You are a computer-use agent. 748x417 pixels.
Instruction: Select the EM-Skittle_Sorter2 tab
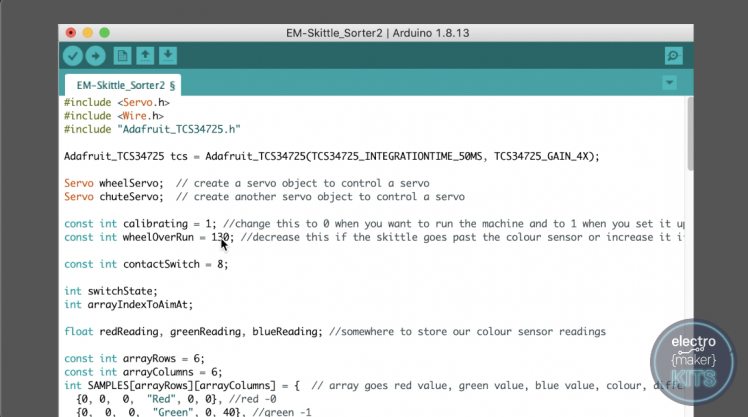[123, 85]
